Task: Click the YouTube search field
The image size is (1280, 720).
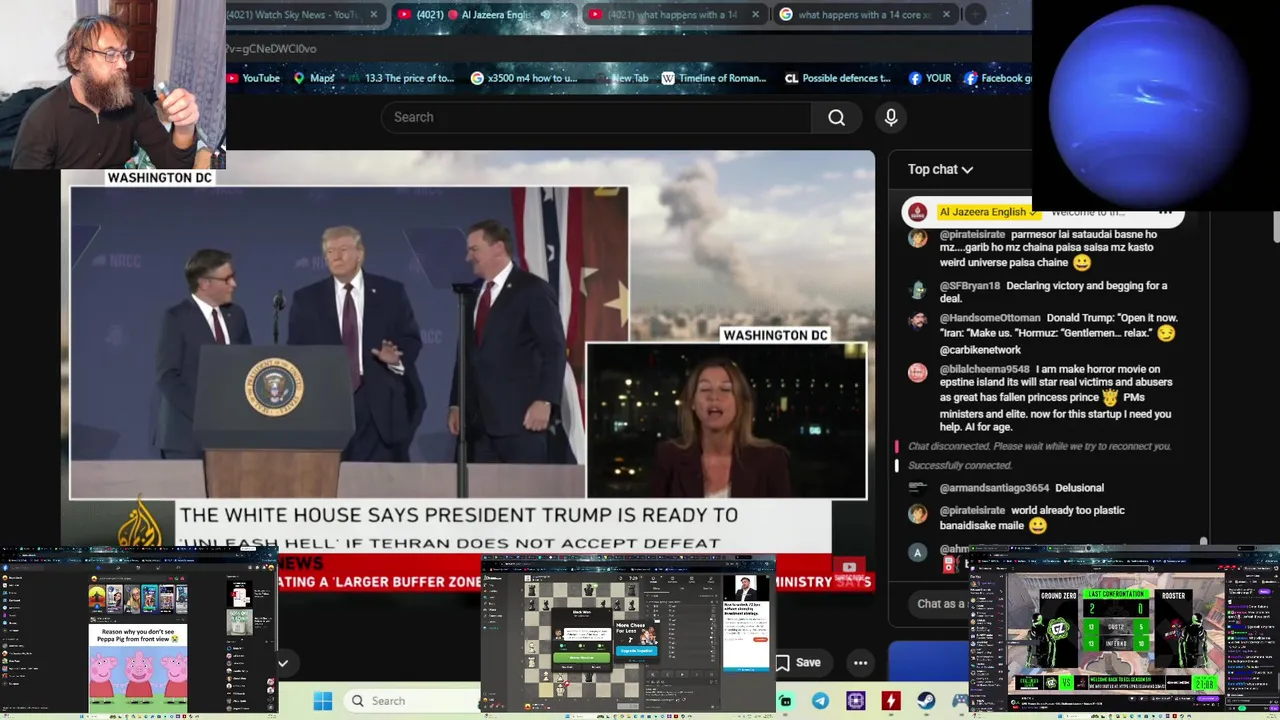Action: click(596, 117)
